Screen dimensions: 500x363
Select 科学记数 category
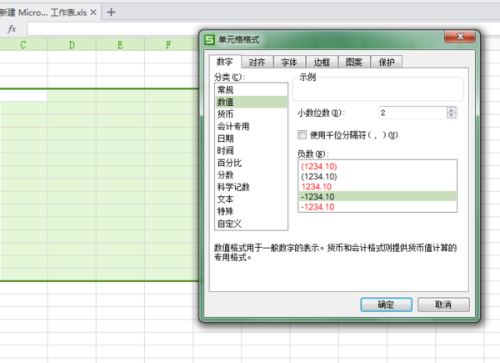(x=251, y=187)
